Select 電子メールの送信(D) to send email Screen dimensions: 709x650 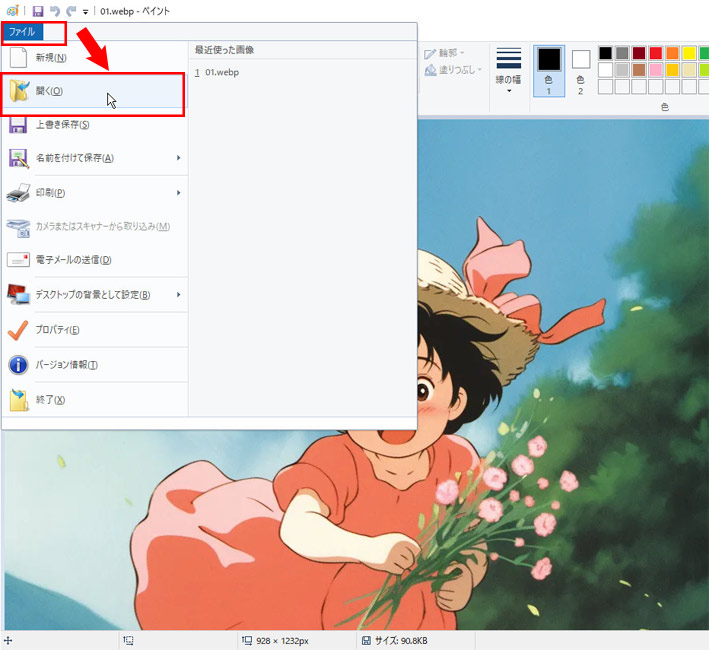pyautogui.click(x=95, y=259)
